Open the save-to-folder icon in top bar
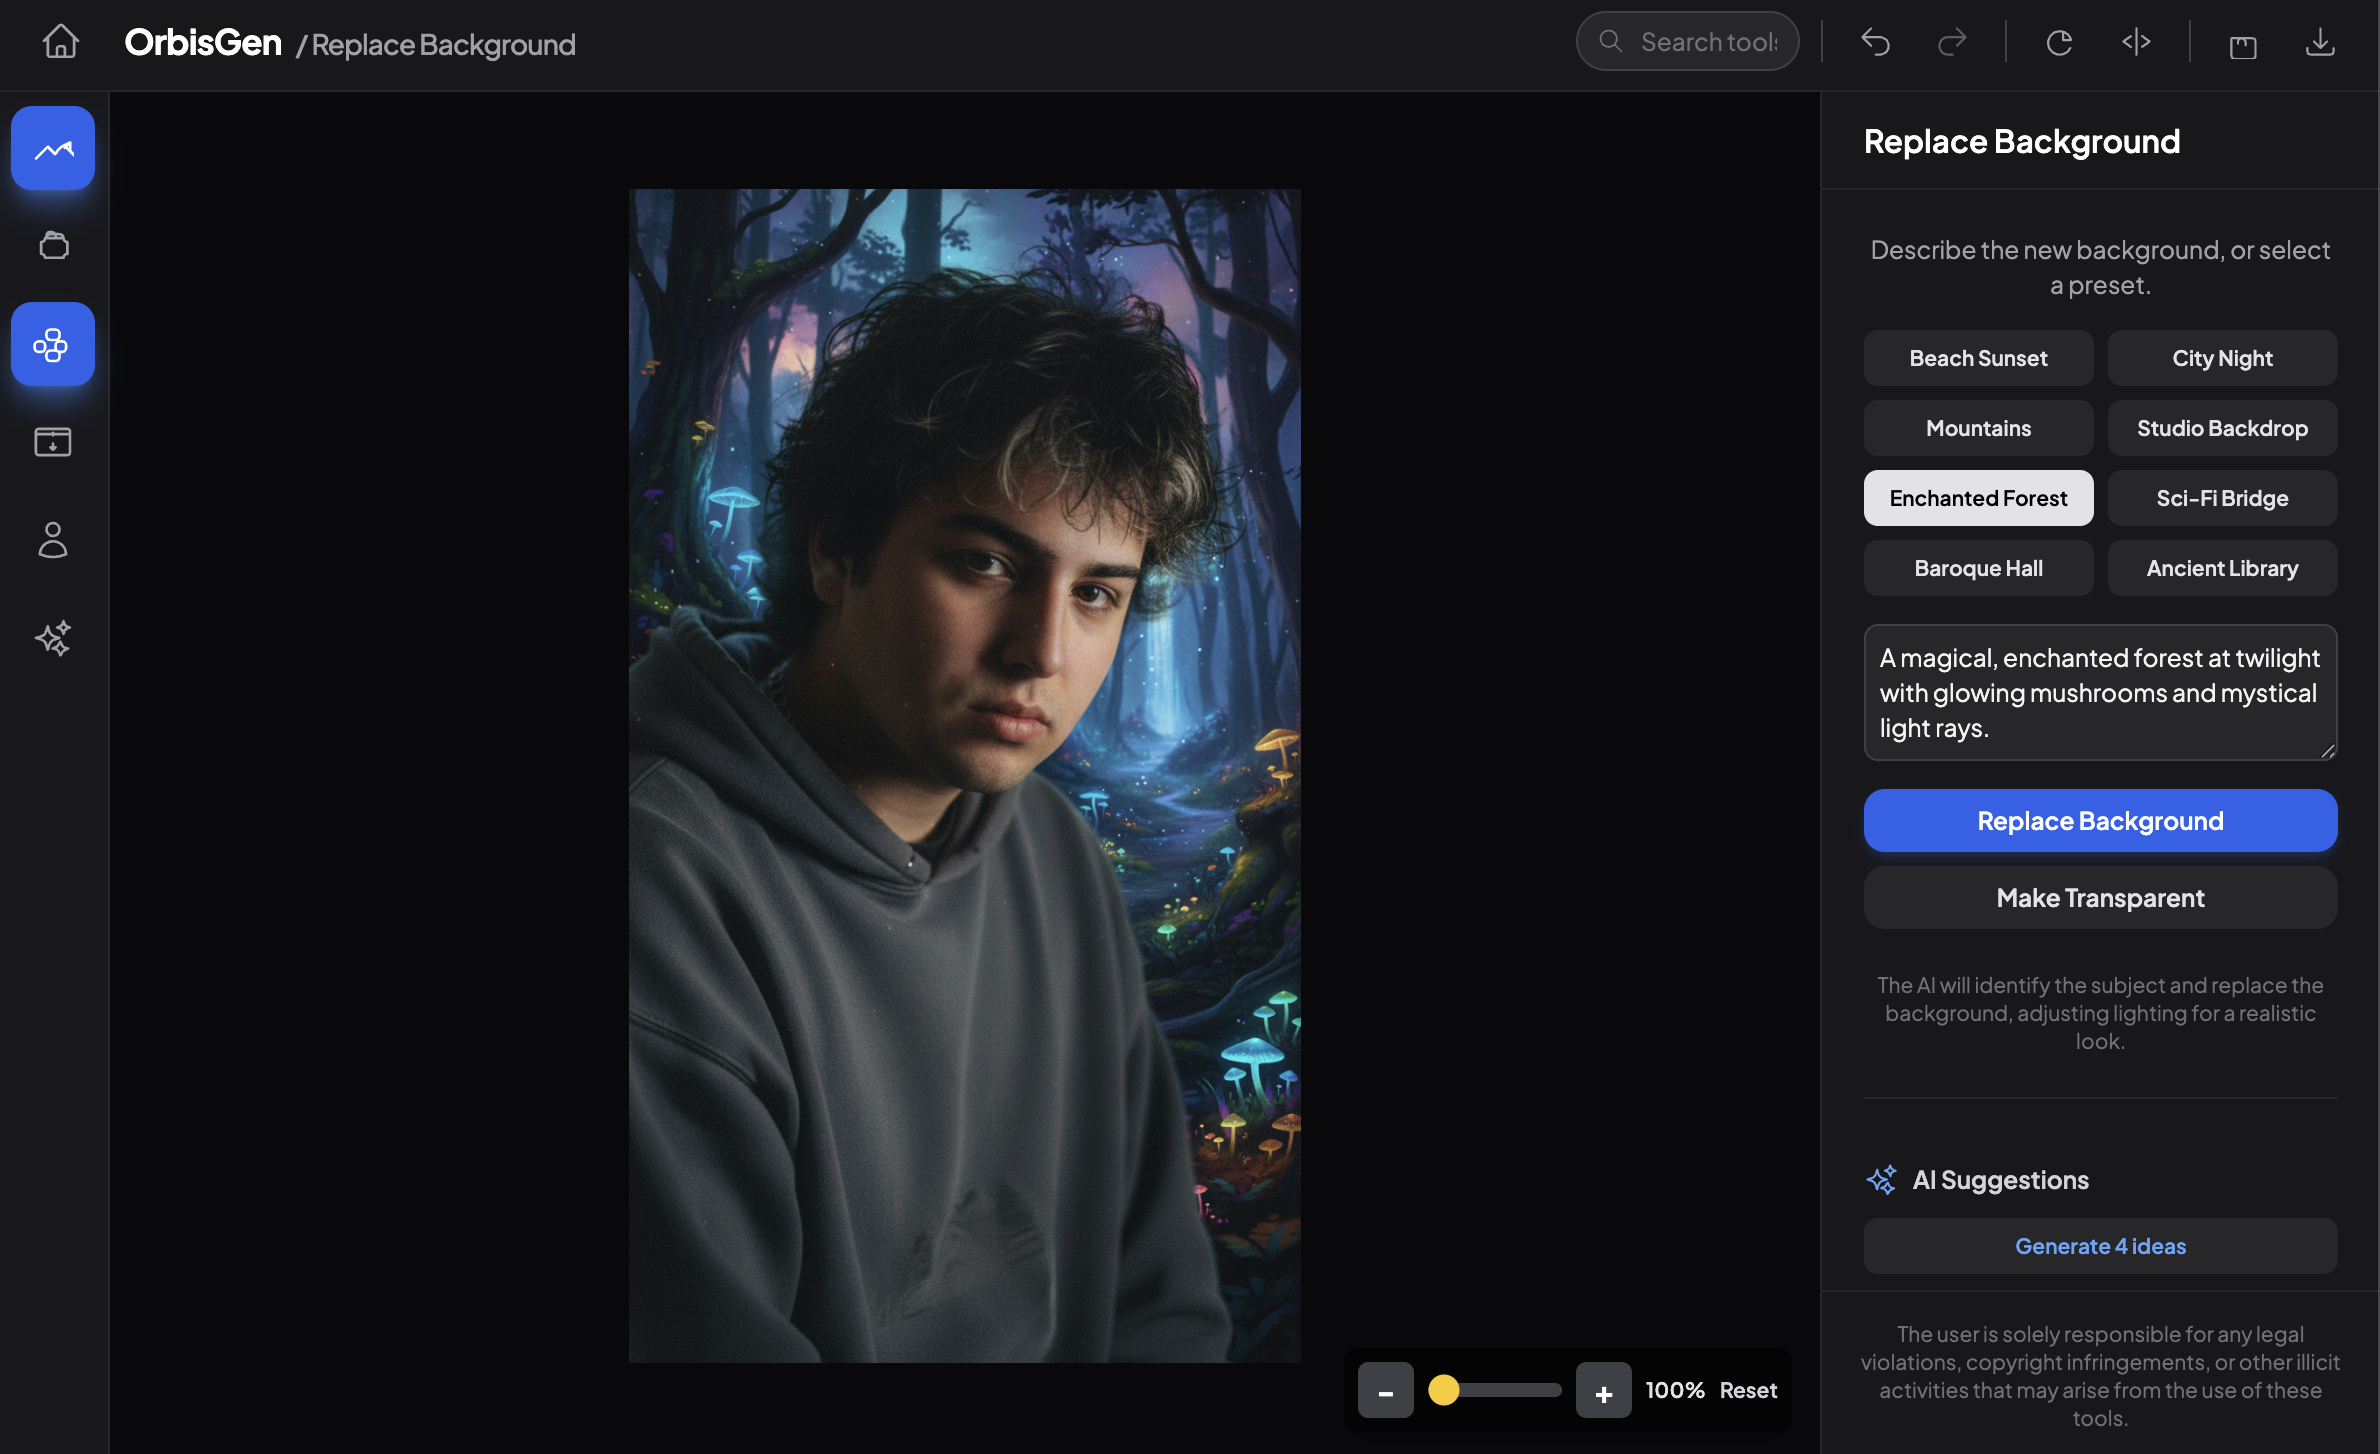The width and height of the screenshot is (2380, 1454). point(2242,44)
